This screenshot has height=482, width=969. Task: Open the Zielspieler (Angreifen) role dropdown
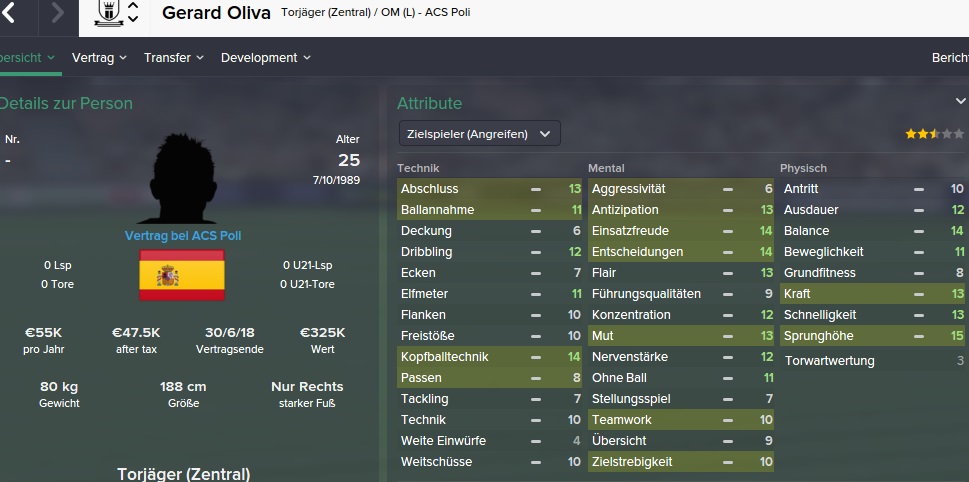click(479, 133)
